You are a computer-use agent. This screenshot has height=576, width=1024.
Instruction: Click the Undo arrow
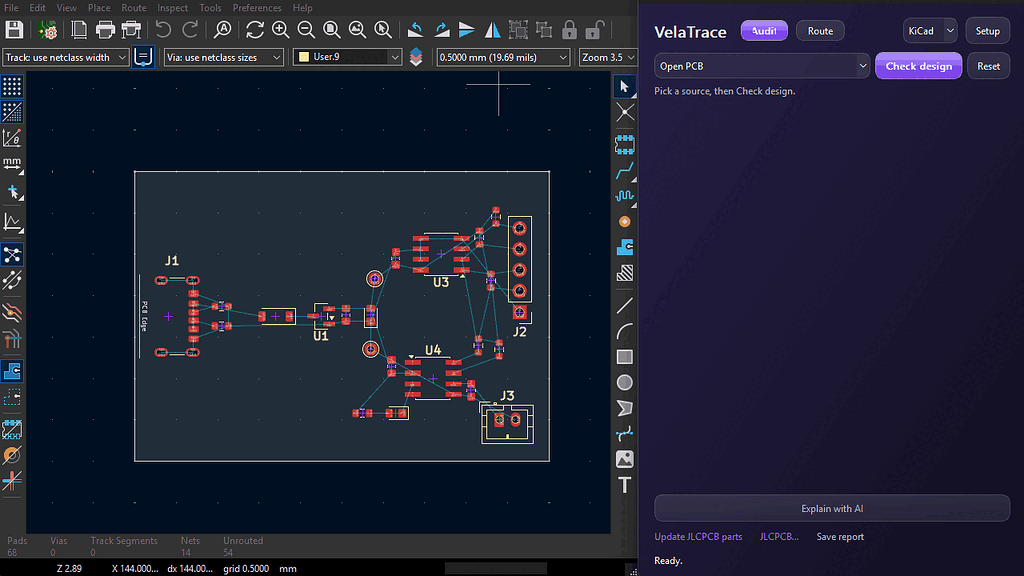click(x=163, y=30)
